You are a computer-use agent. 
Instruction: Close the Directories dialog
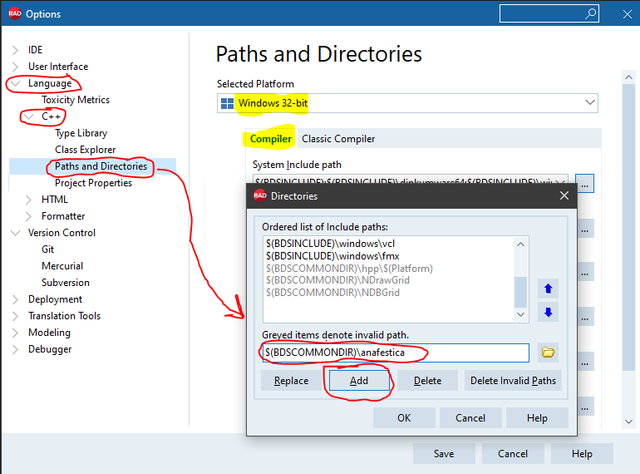[564, 196]
